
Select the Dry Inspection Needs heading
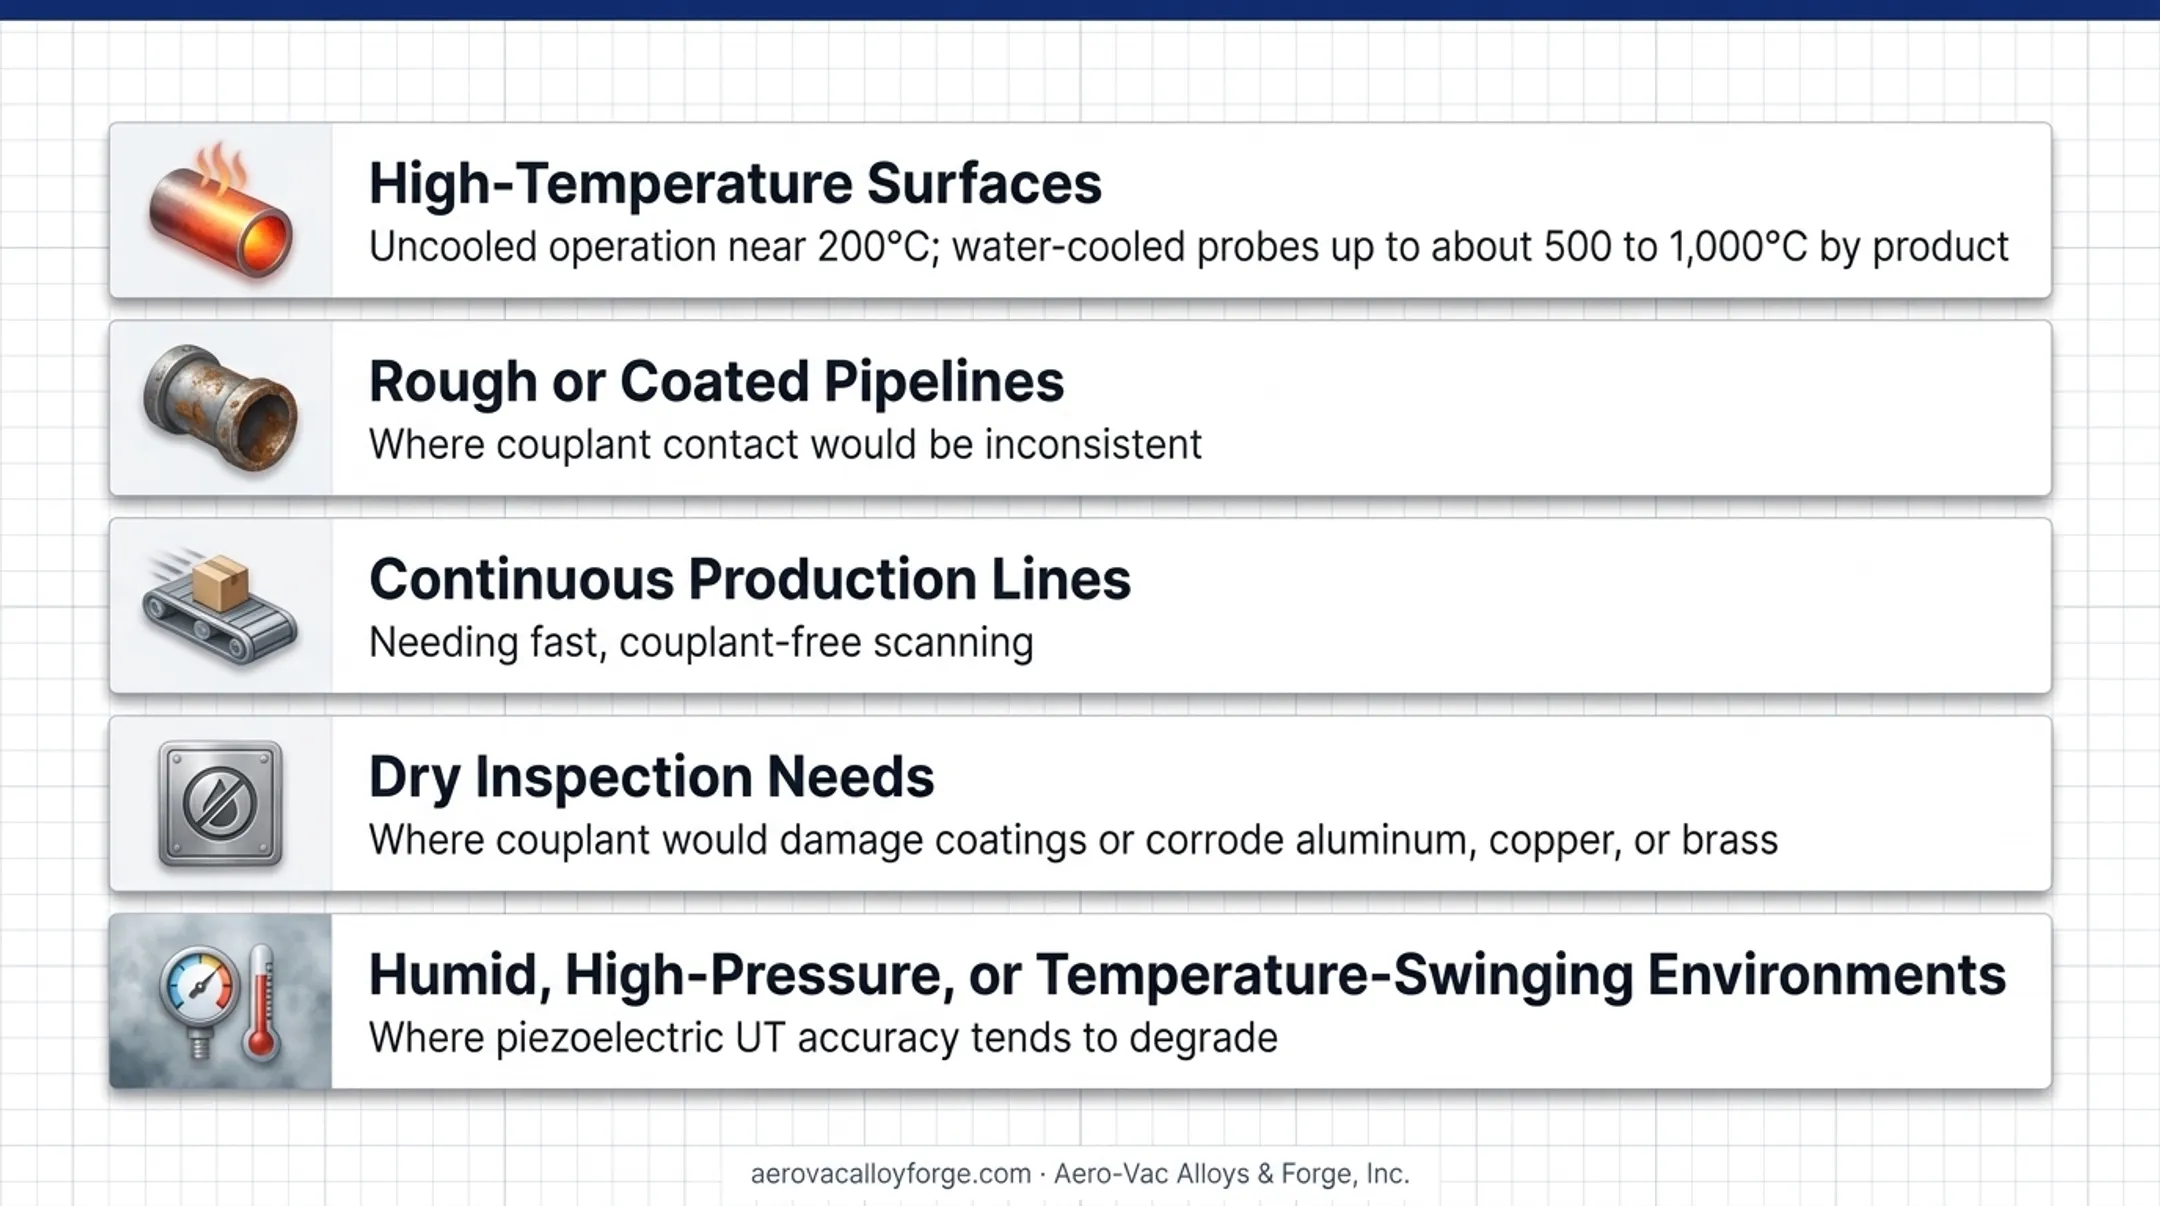(x=651, y=777)
